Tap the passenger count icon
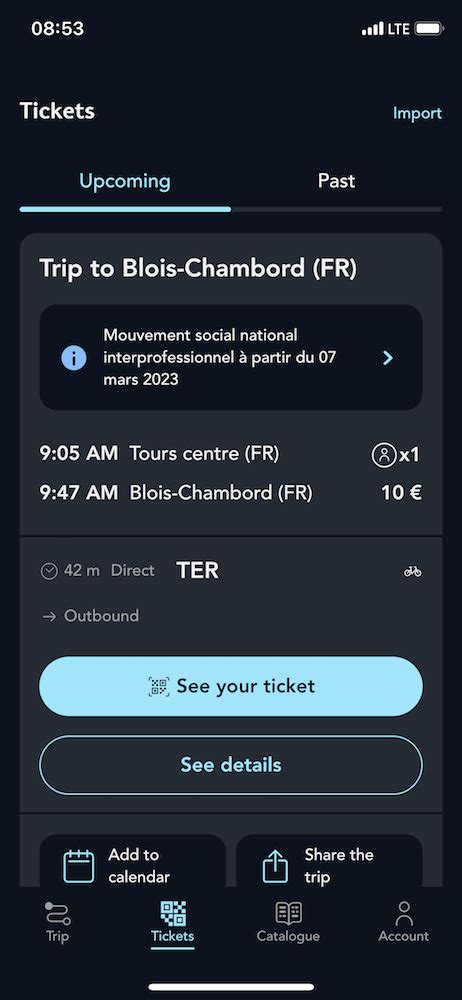 pos(384,455)
